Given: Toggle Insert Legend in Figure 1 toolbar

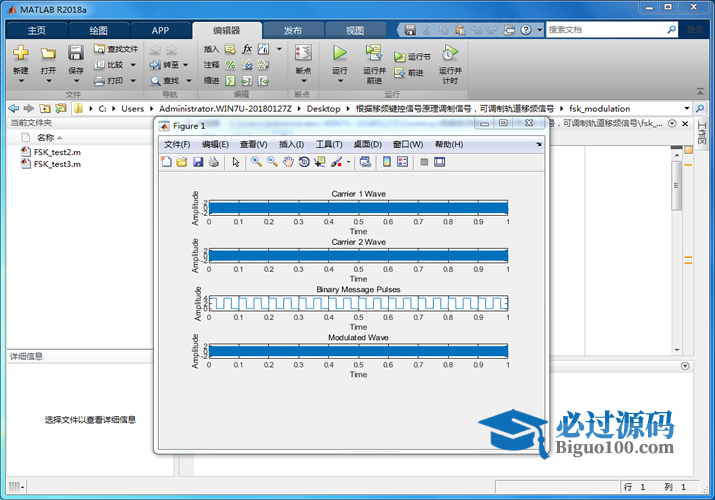Looking at the screenshot, I should 403,162.
